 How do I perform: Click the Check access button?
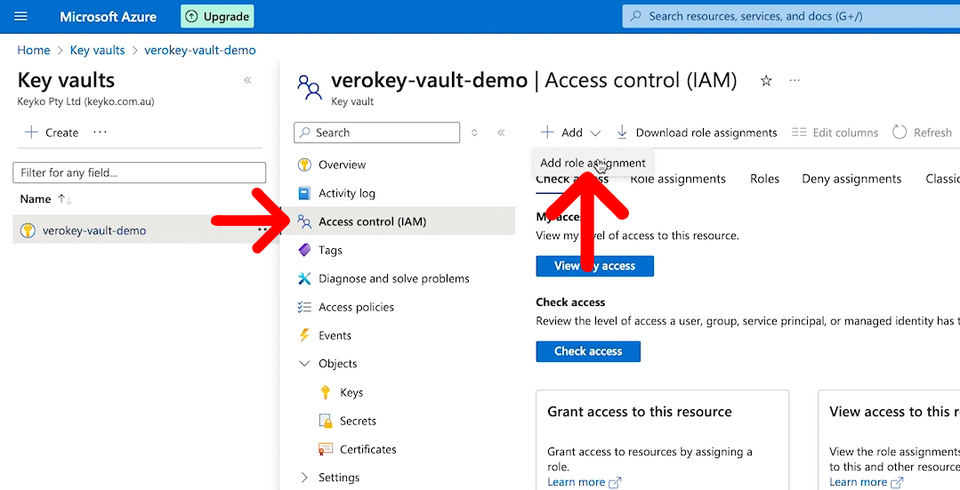tap(588, 351)
